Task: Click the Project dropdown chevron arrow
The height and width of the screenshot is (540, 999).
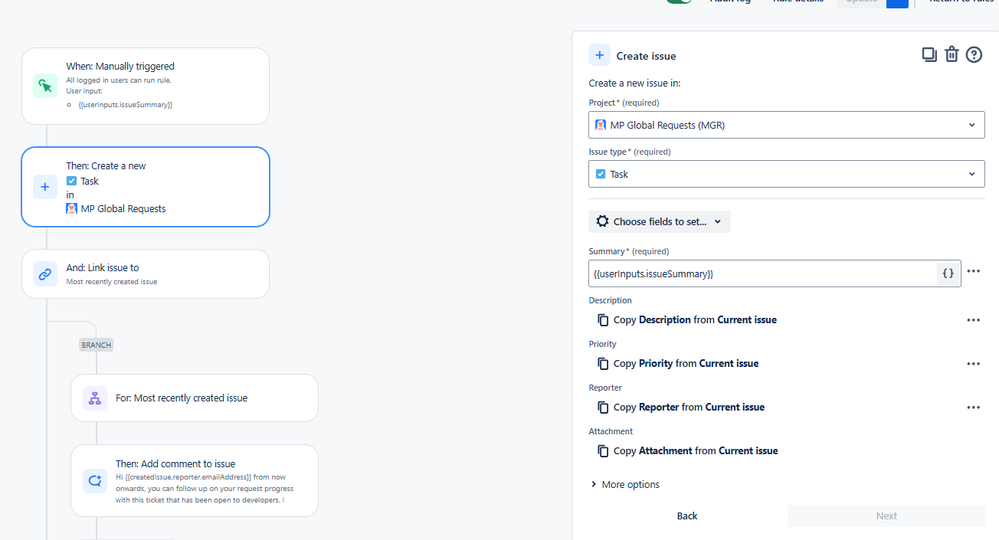Action: [x=972, y=125]
